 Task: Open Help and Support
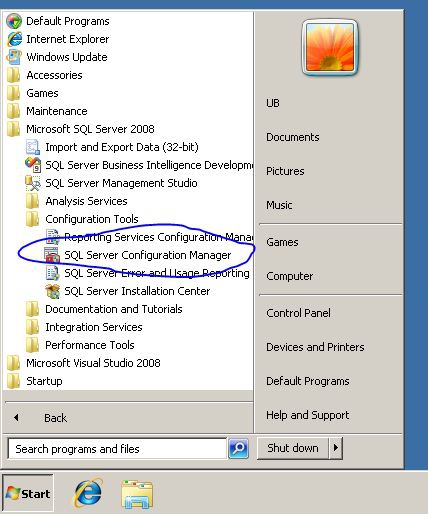[308, 415]
